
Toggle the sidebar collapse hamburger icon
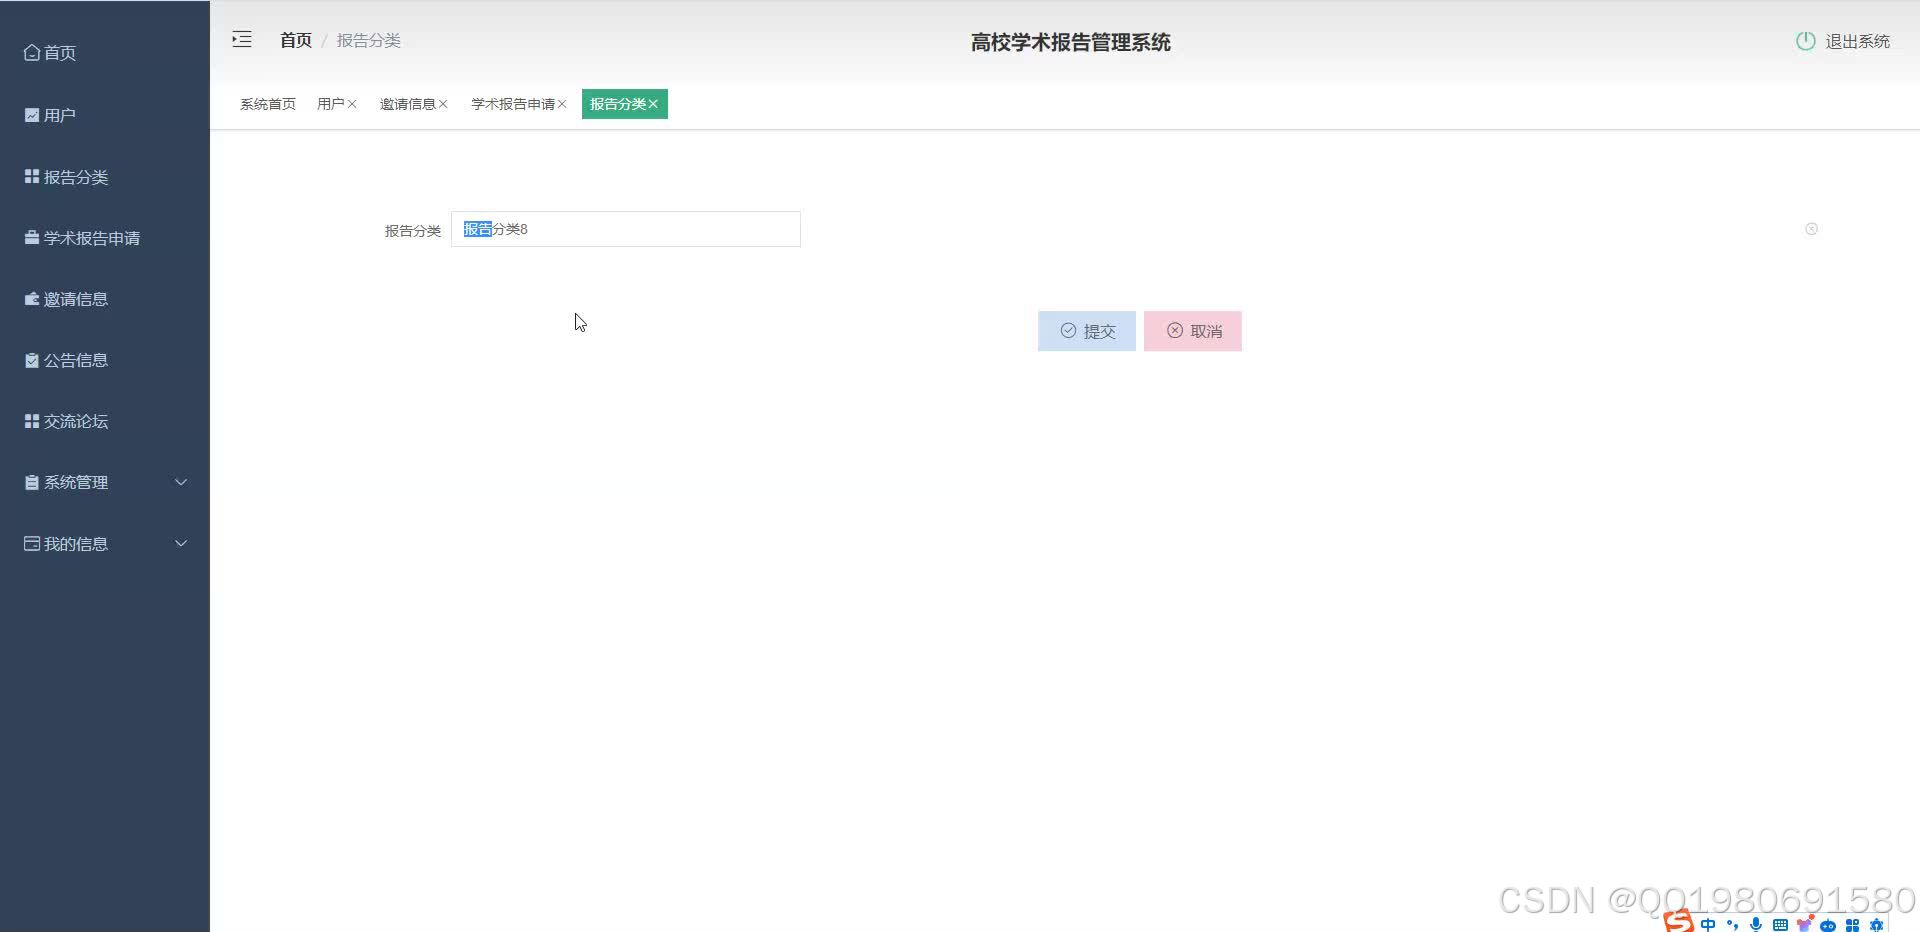pos(241,39)
